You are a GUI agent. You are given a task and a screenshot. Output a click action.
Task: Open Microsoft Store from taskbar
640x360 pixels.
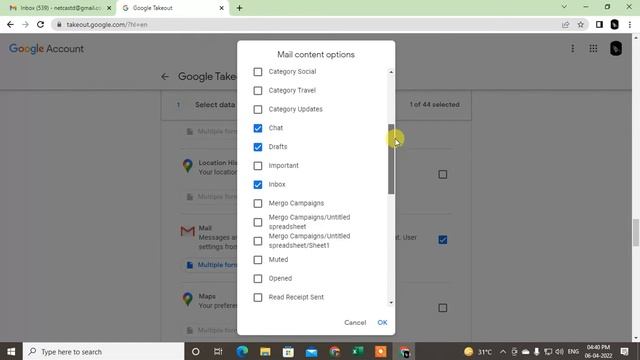(288, 351)
